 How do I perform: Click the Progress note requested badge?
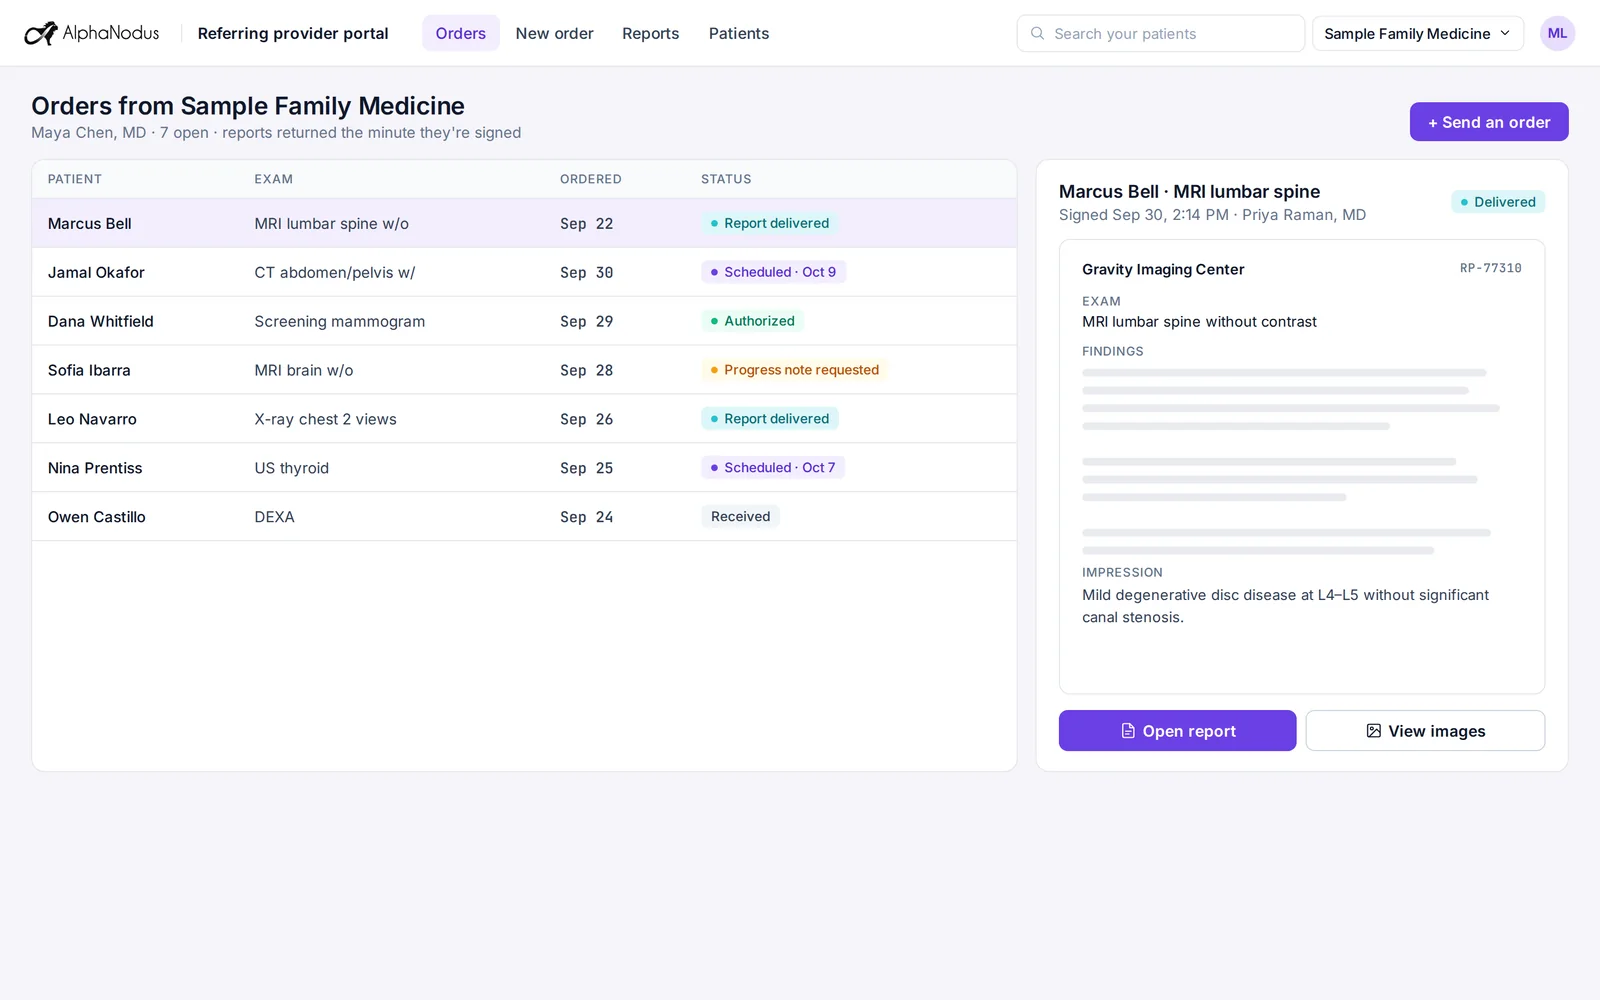coord(794,370)
